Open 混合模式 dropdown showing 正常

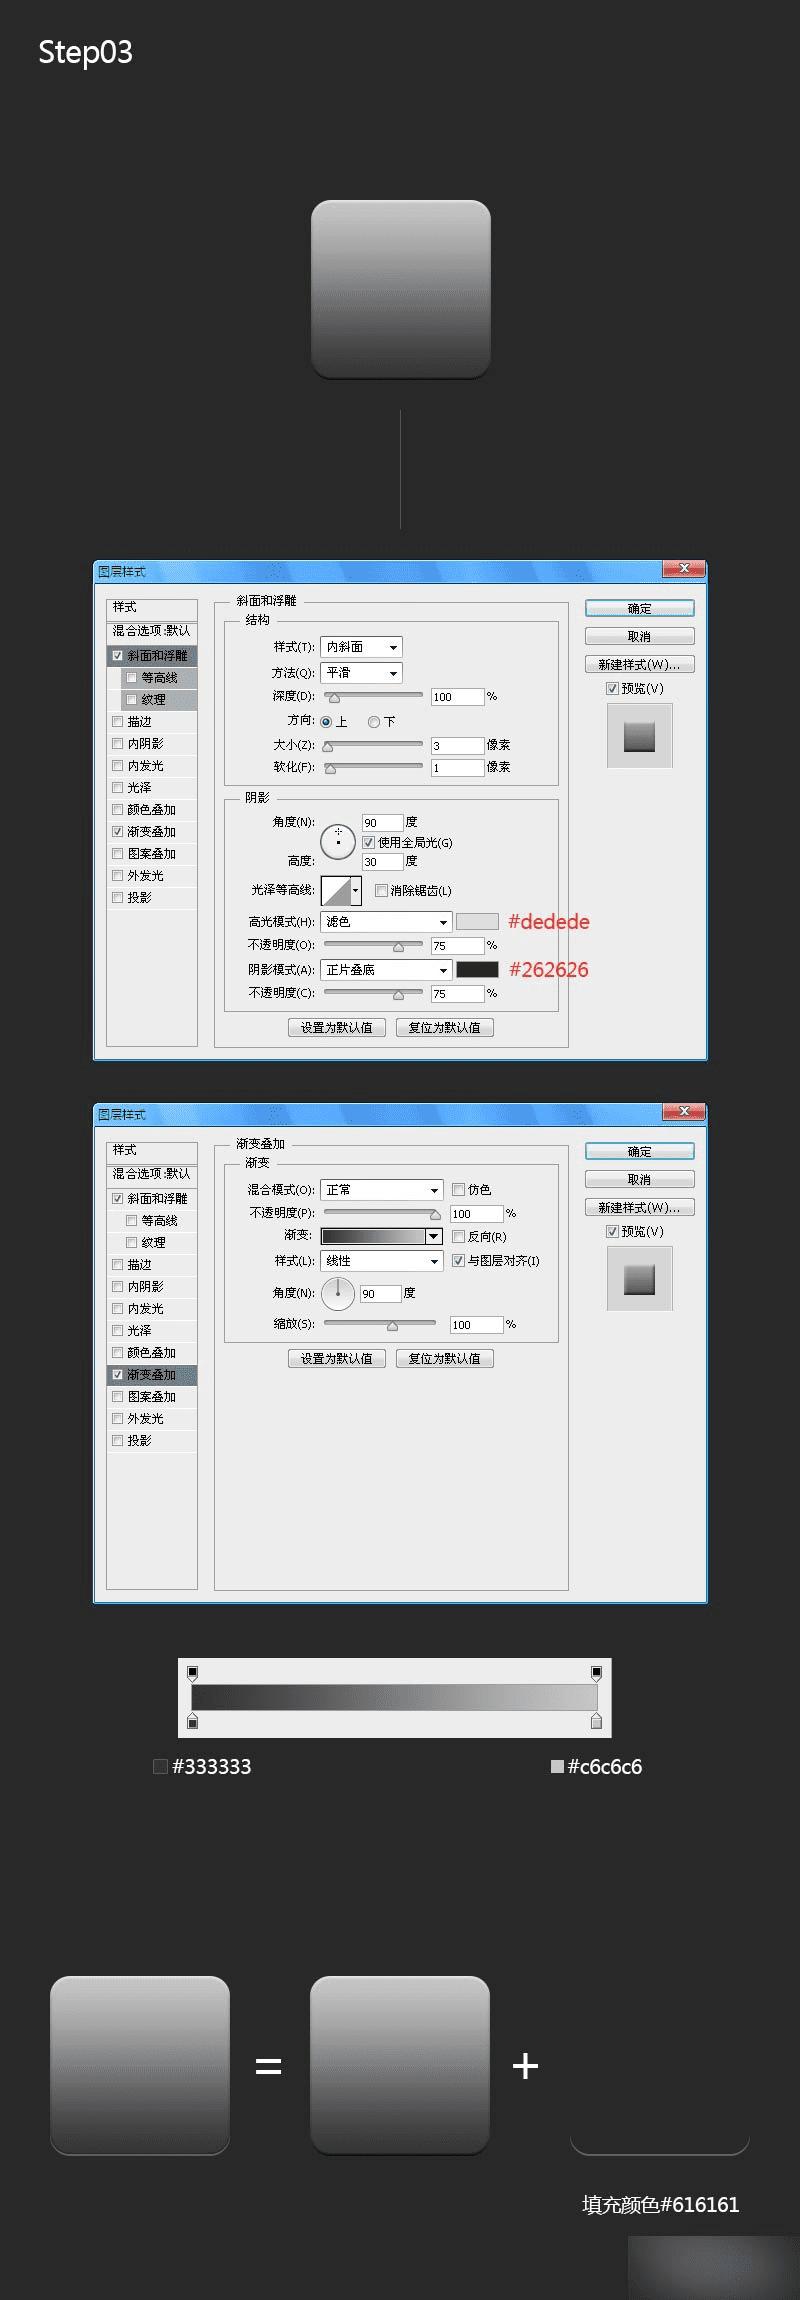381,1190
